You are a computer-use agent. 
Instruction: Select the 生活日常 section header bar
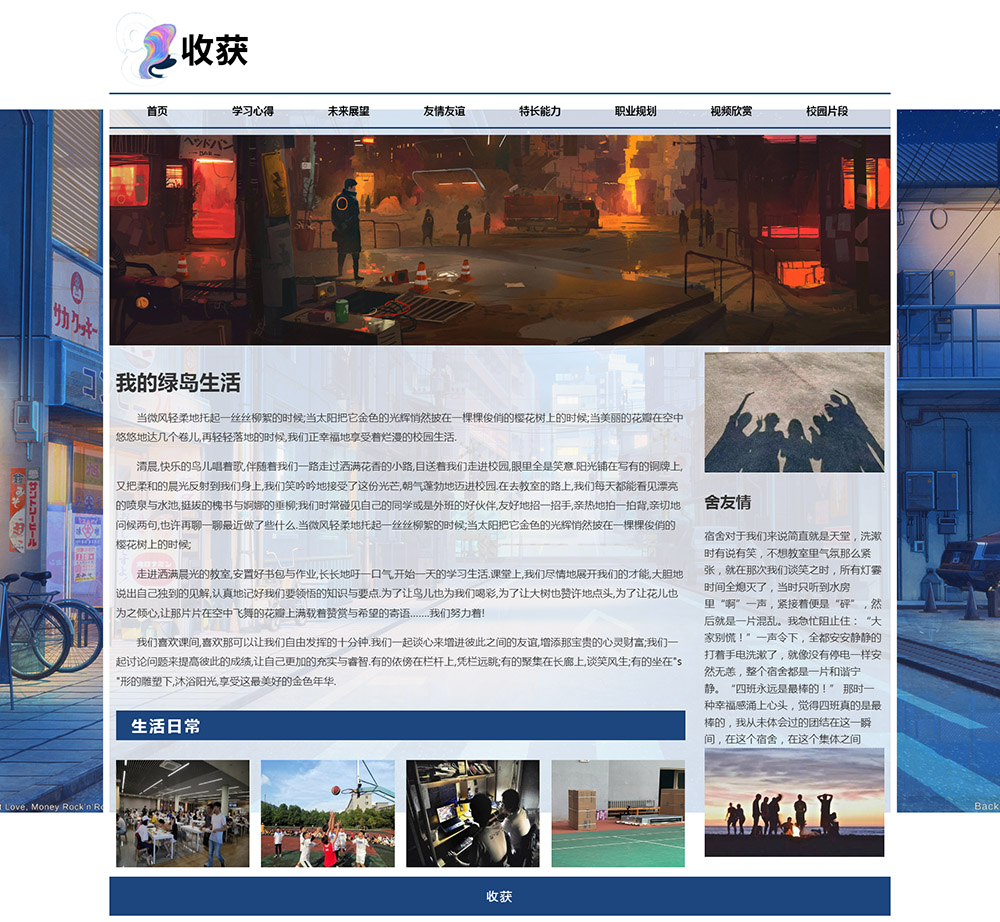point(401,726)
